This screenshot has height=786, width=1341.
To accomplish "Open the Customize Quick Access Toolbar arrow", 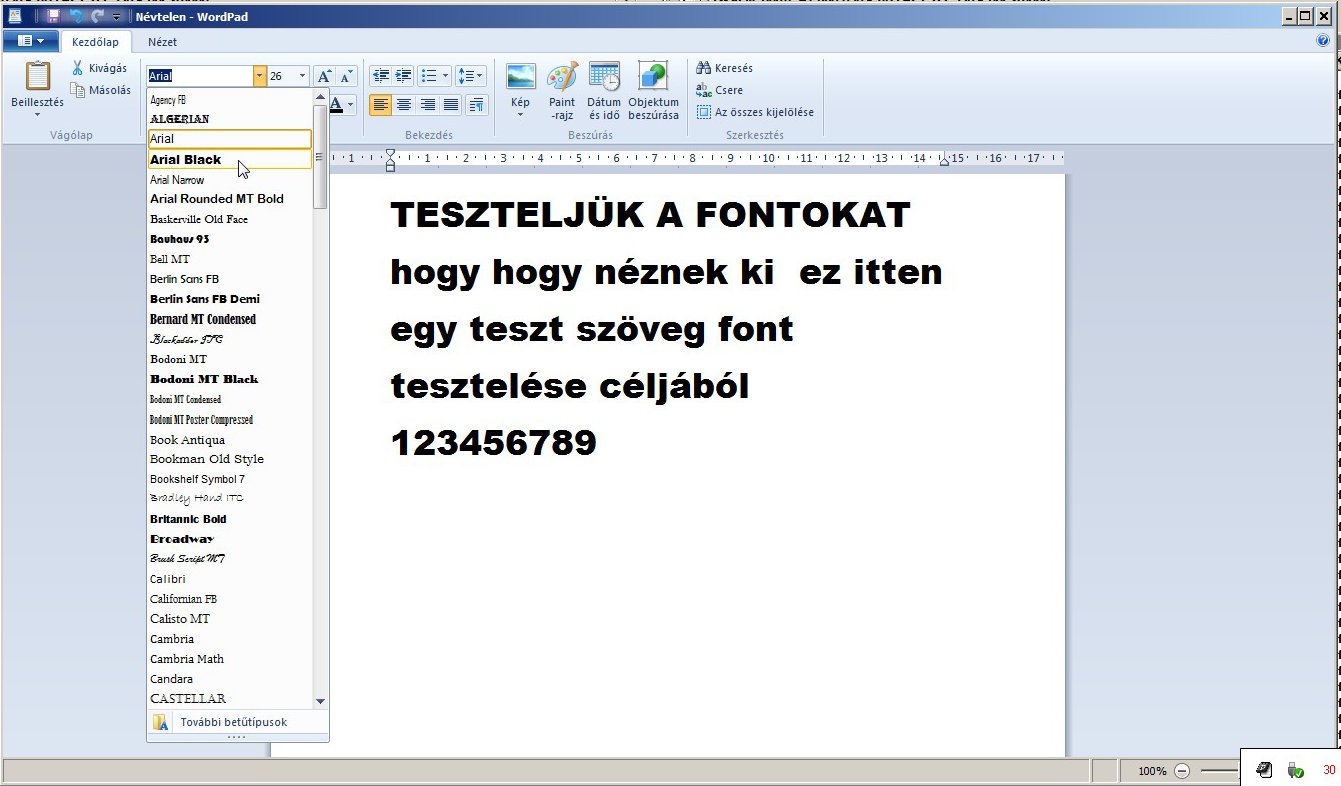I will pos(117,18).
